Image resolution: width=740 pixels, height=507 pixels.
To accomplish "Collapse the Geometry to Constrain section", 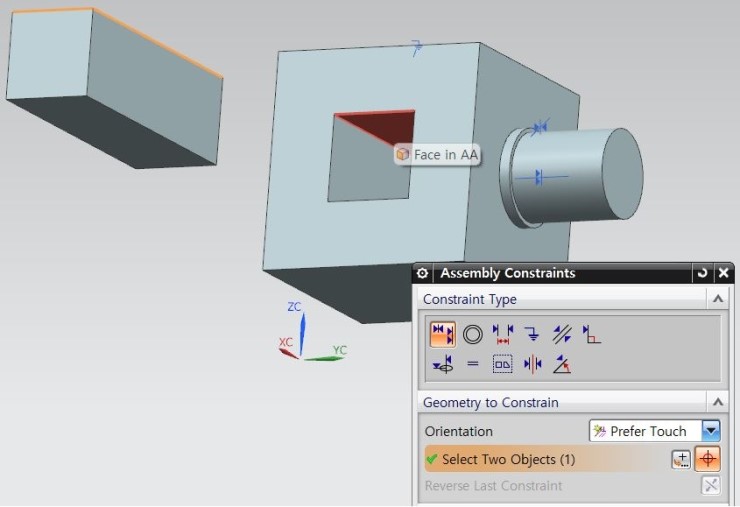I will pos(717,402).
